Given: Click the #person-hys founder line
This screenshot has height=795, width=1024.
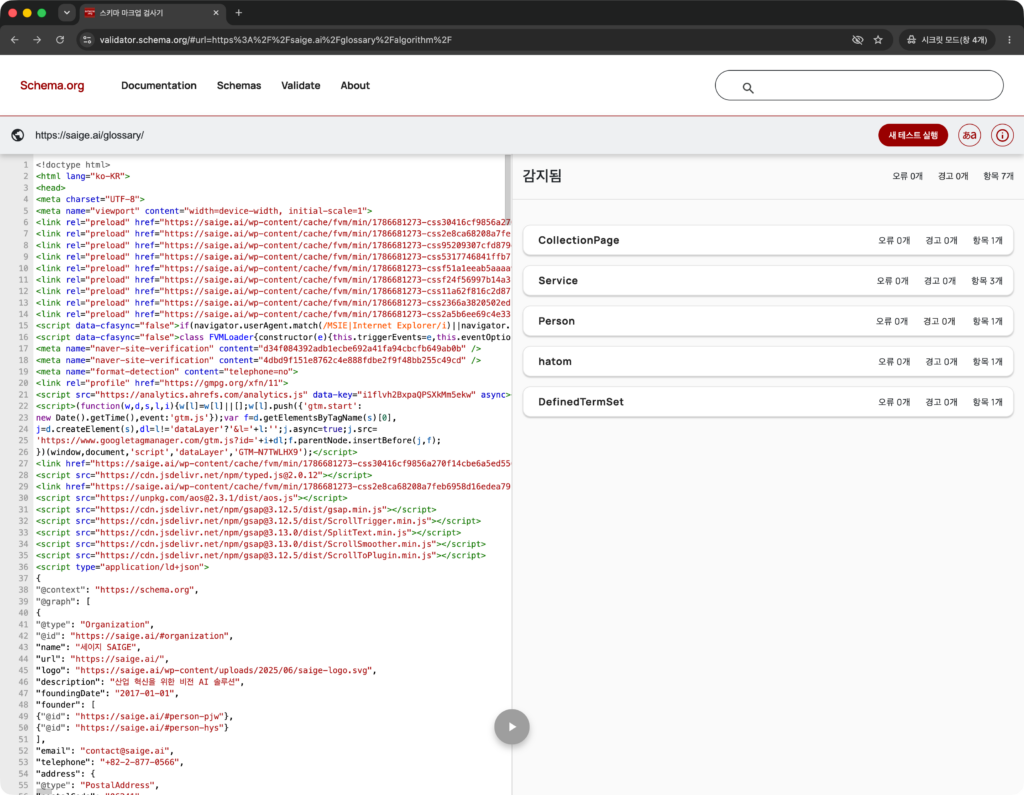Looking at the screenshot, I should [x=133, y=728].
